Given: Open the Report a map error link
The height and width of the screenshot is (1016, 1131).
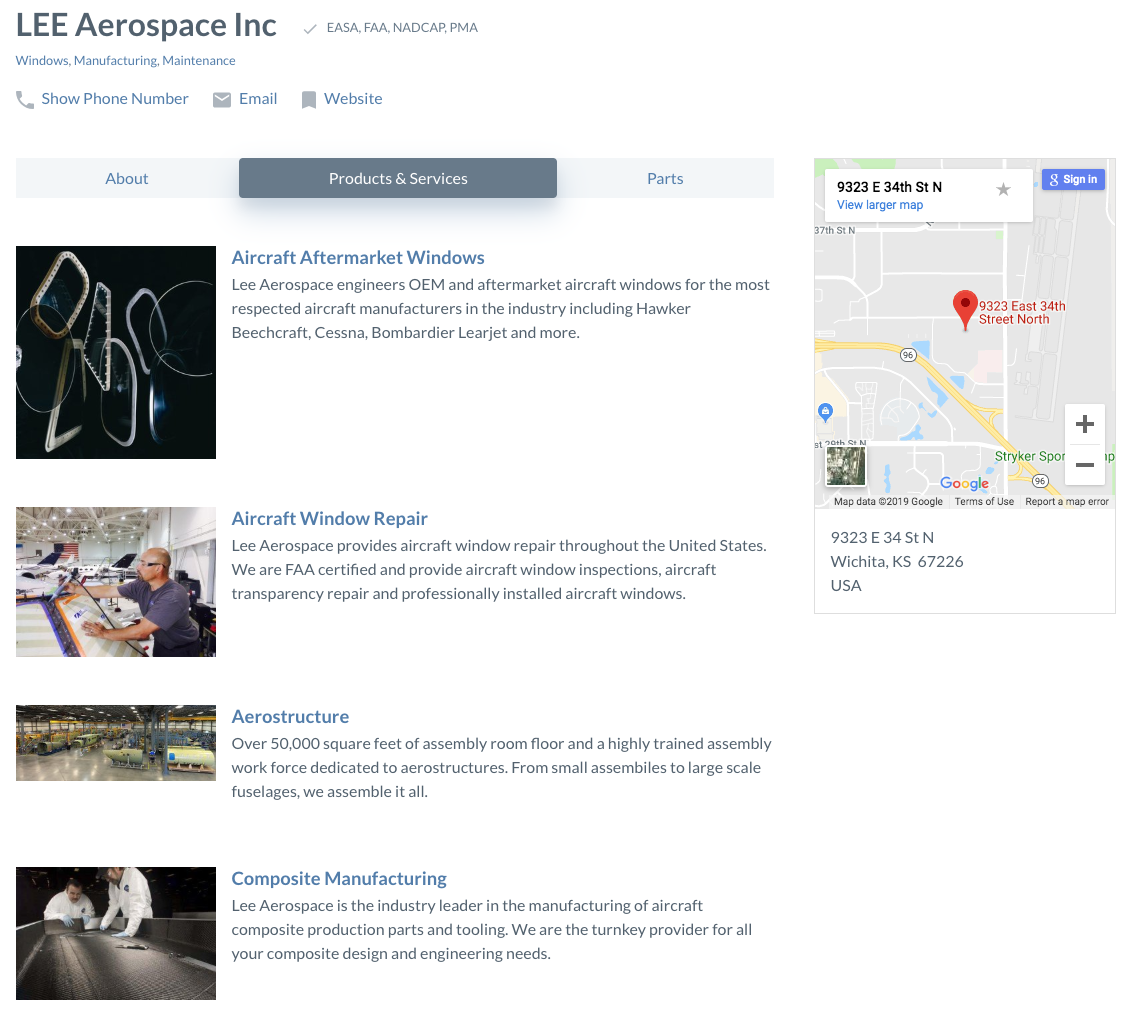Looking at the screenshot, I should coord(1067,502).
